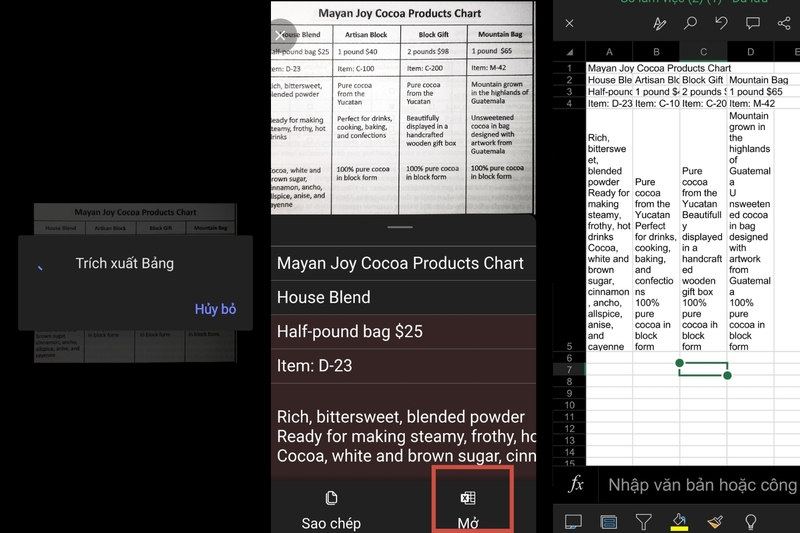Select row 1 header
Image resolution: width=800 pixels, height=533 pixels.
(x=569, y=68)
